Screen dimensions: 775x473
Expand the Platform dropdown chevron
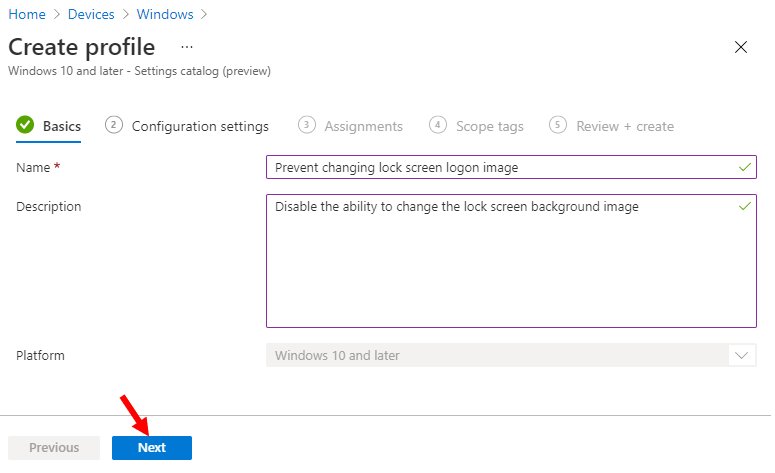point(742,355)
